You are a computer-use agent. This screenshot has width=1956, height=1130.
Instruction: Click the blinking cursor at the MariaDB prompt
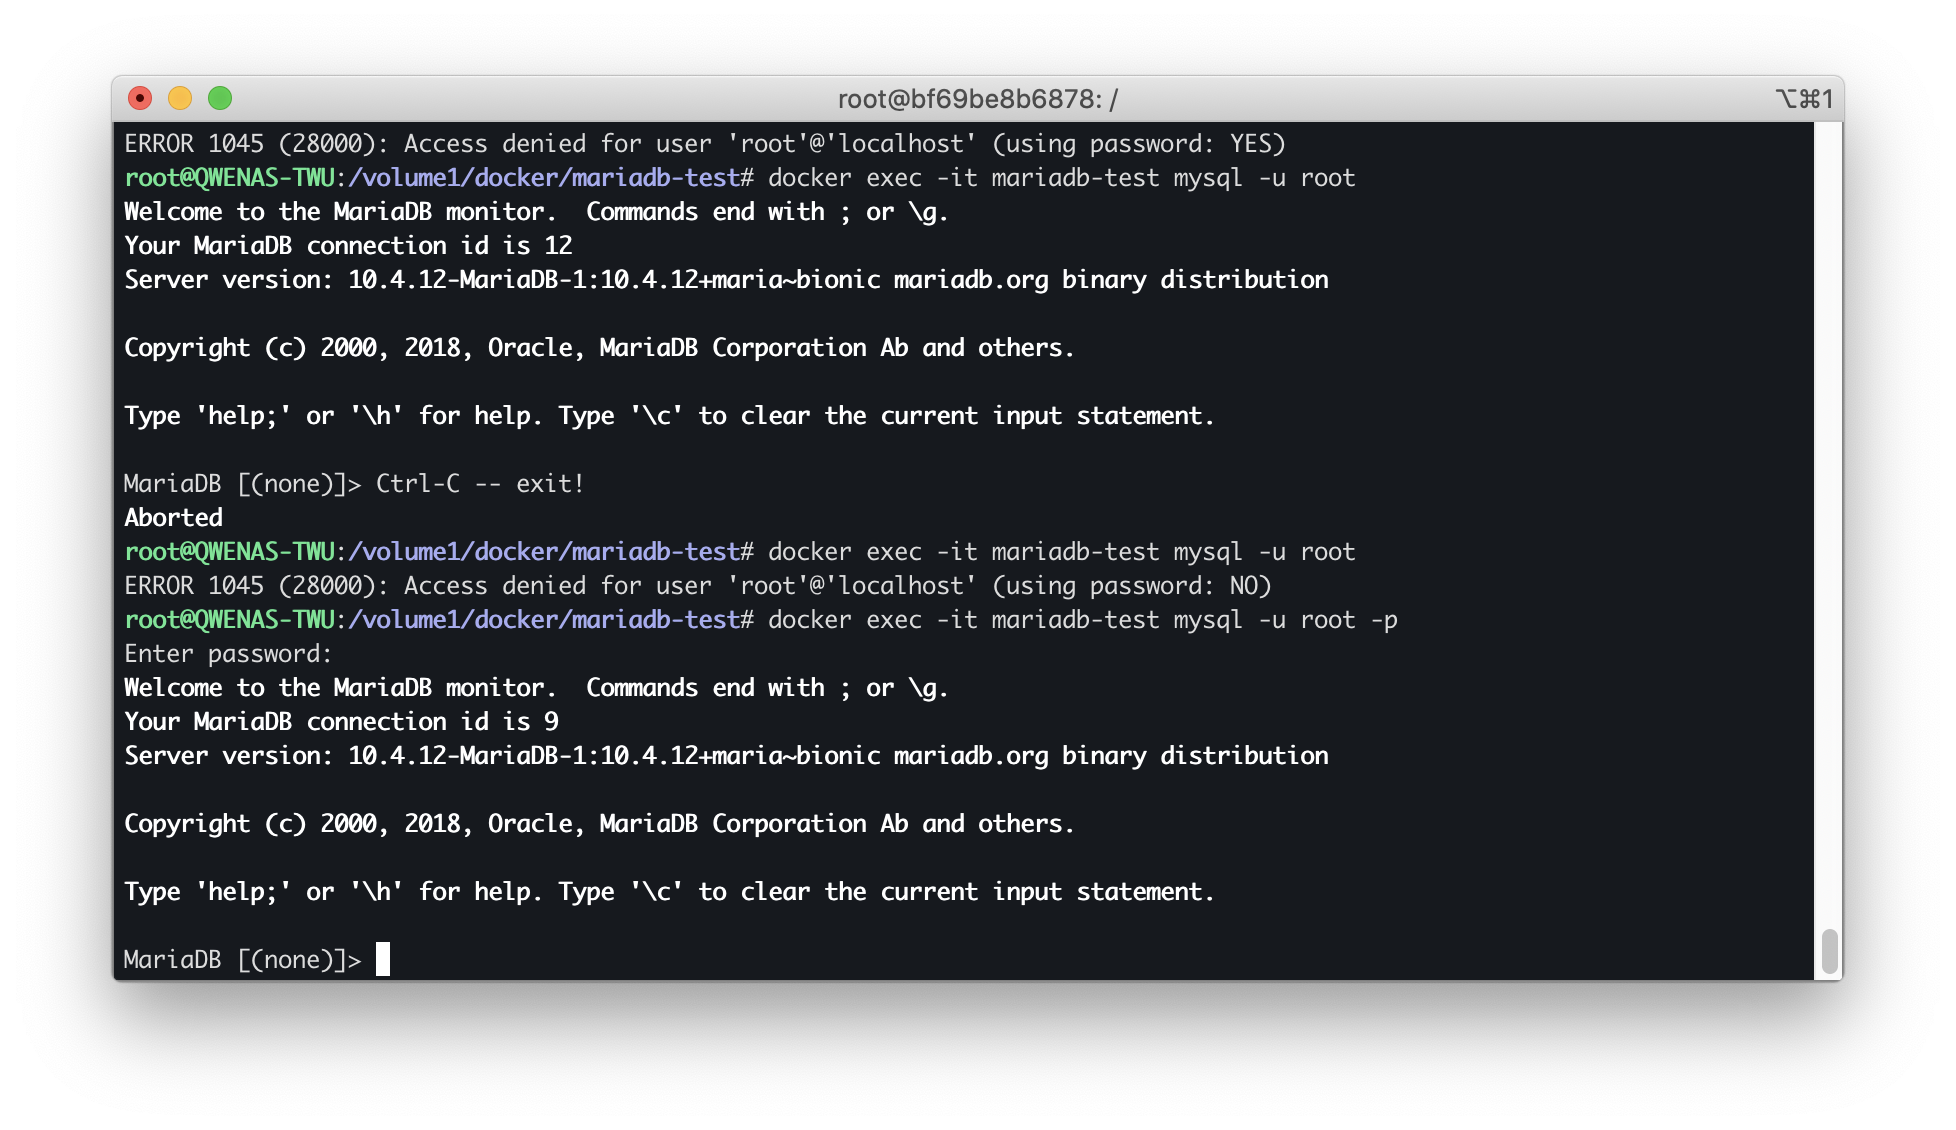[x=383, y=959]
